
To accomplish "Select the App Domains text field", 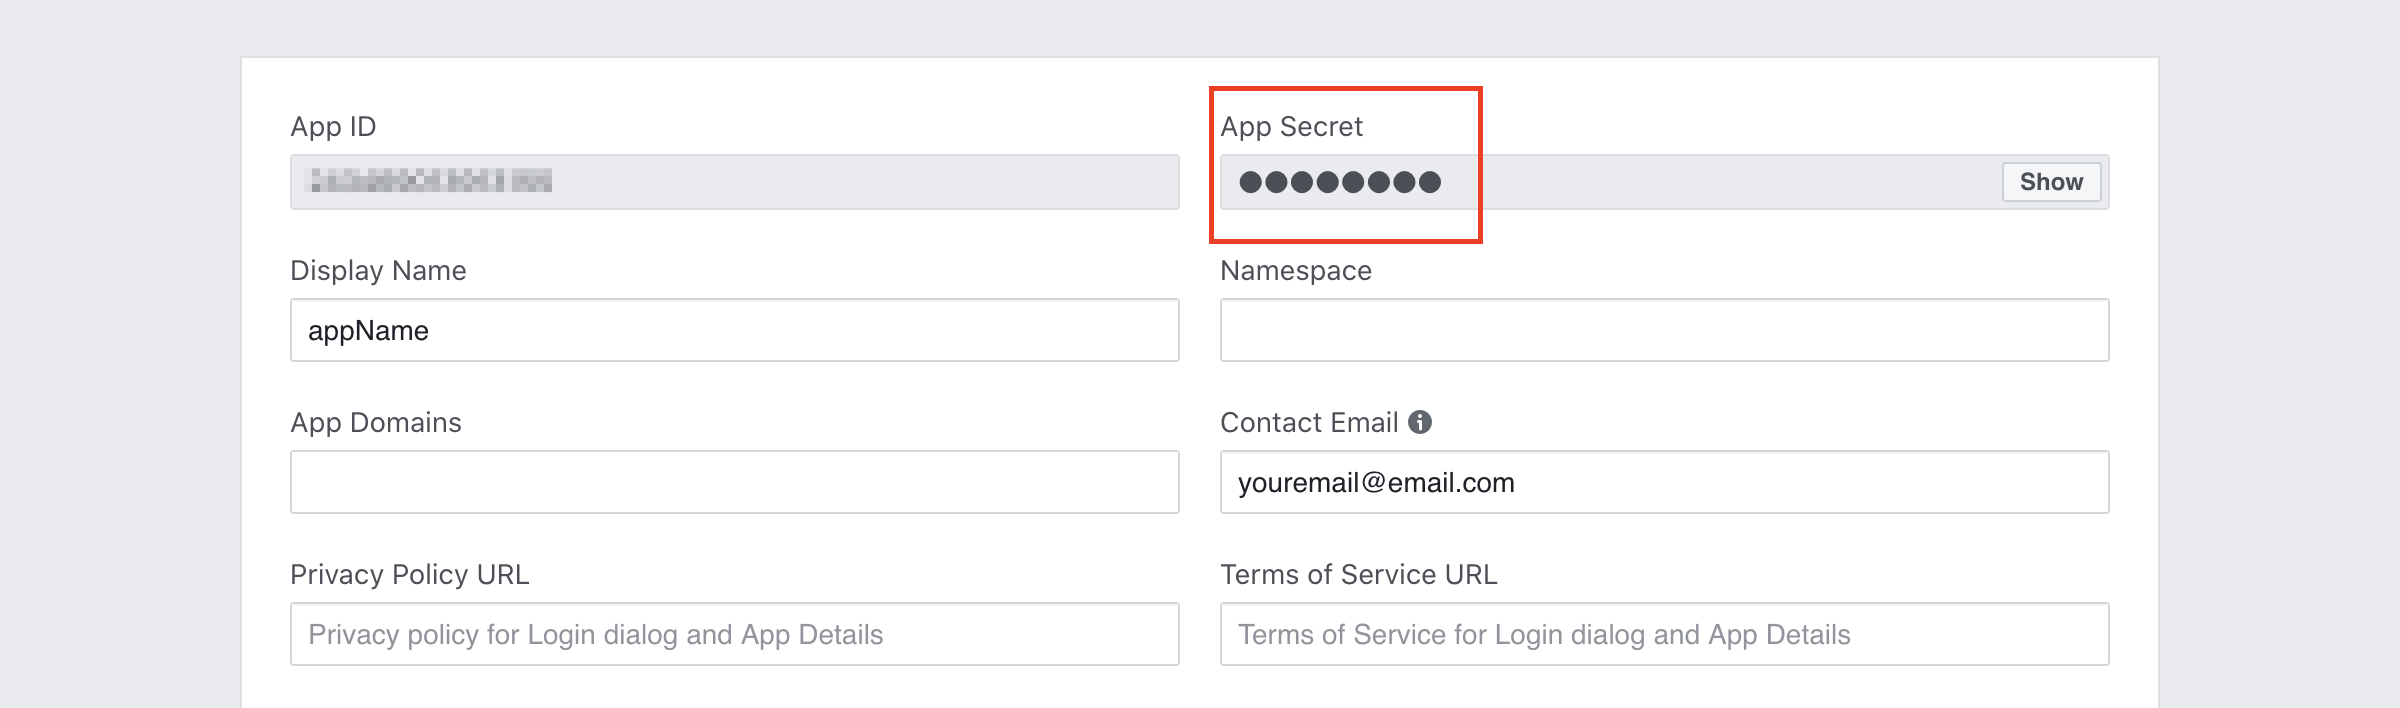I will (734, 482).
